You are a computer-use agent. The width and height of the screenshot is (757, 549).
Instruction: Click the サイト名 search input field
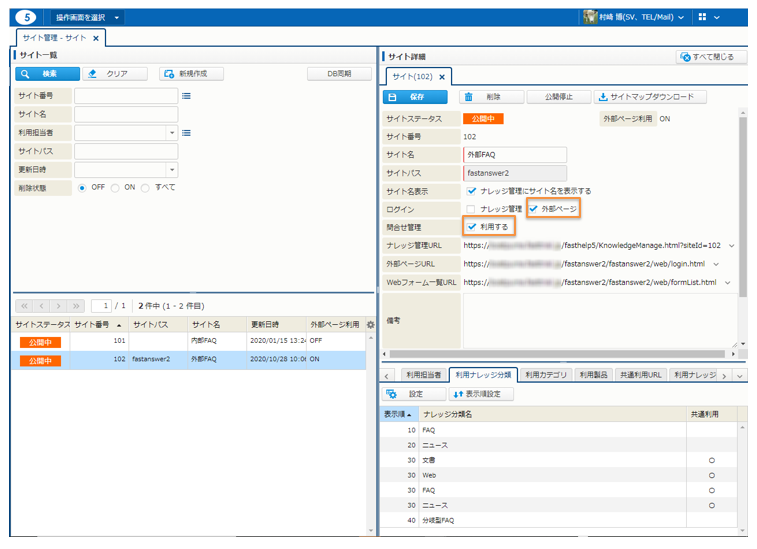[126, 114]
